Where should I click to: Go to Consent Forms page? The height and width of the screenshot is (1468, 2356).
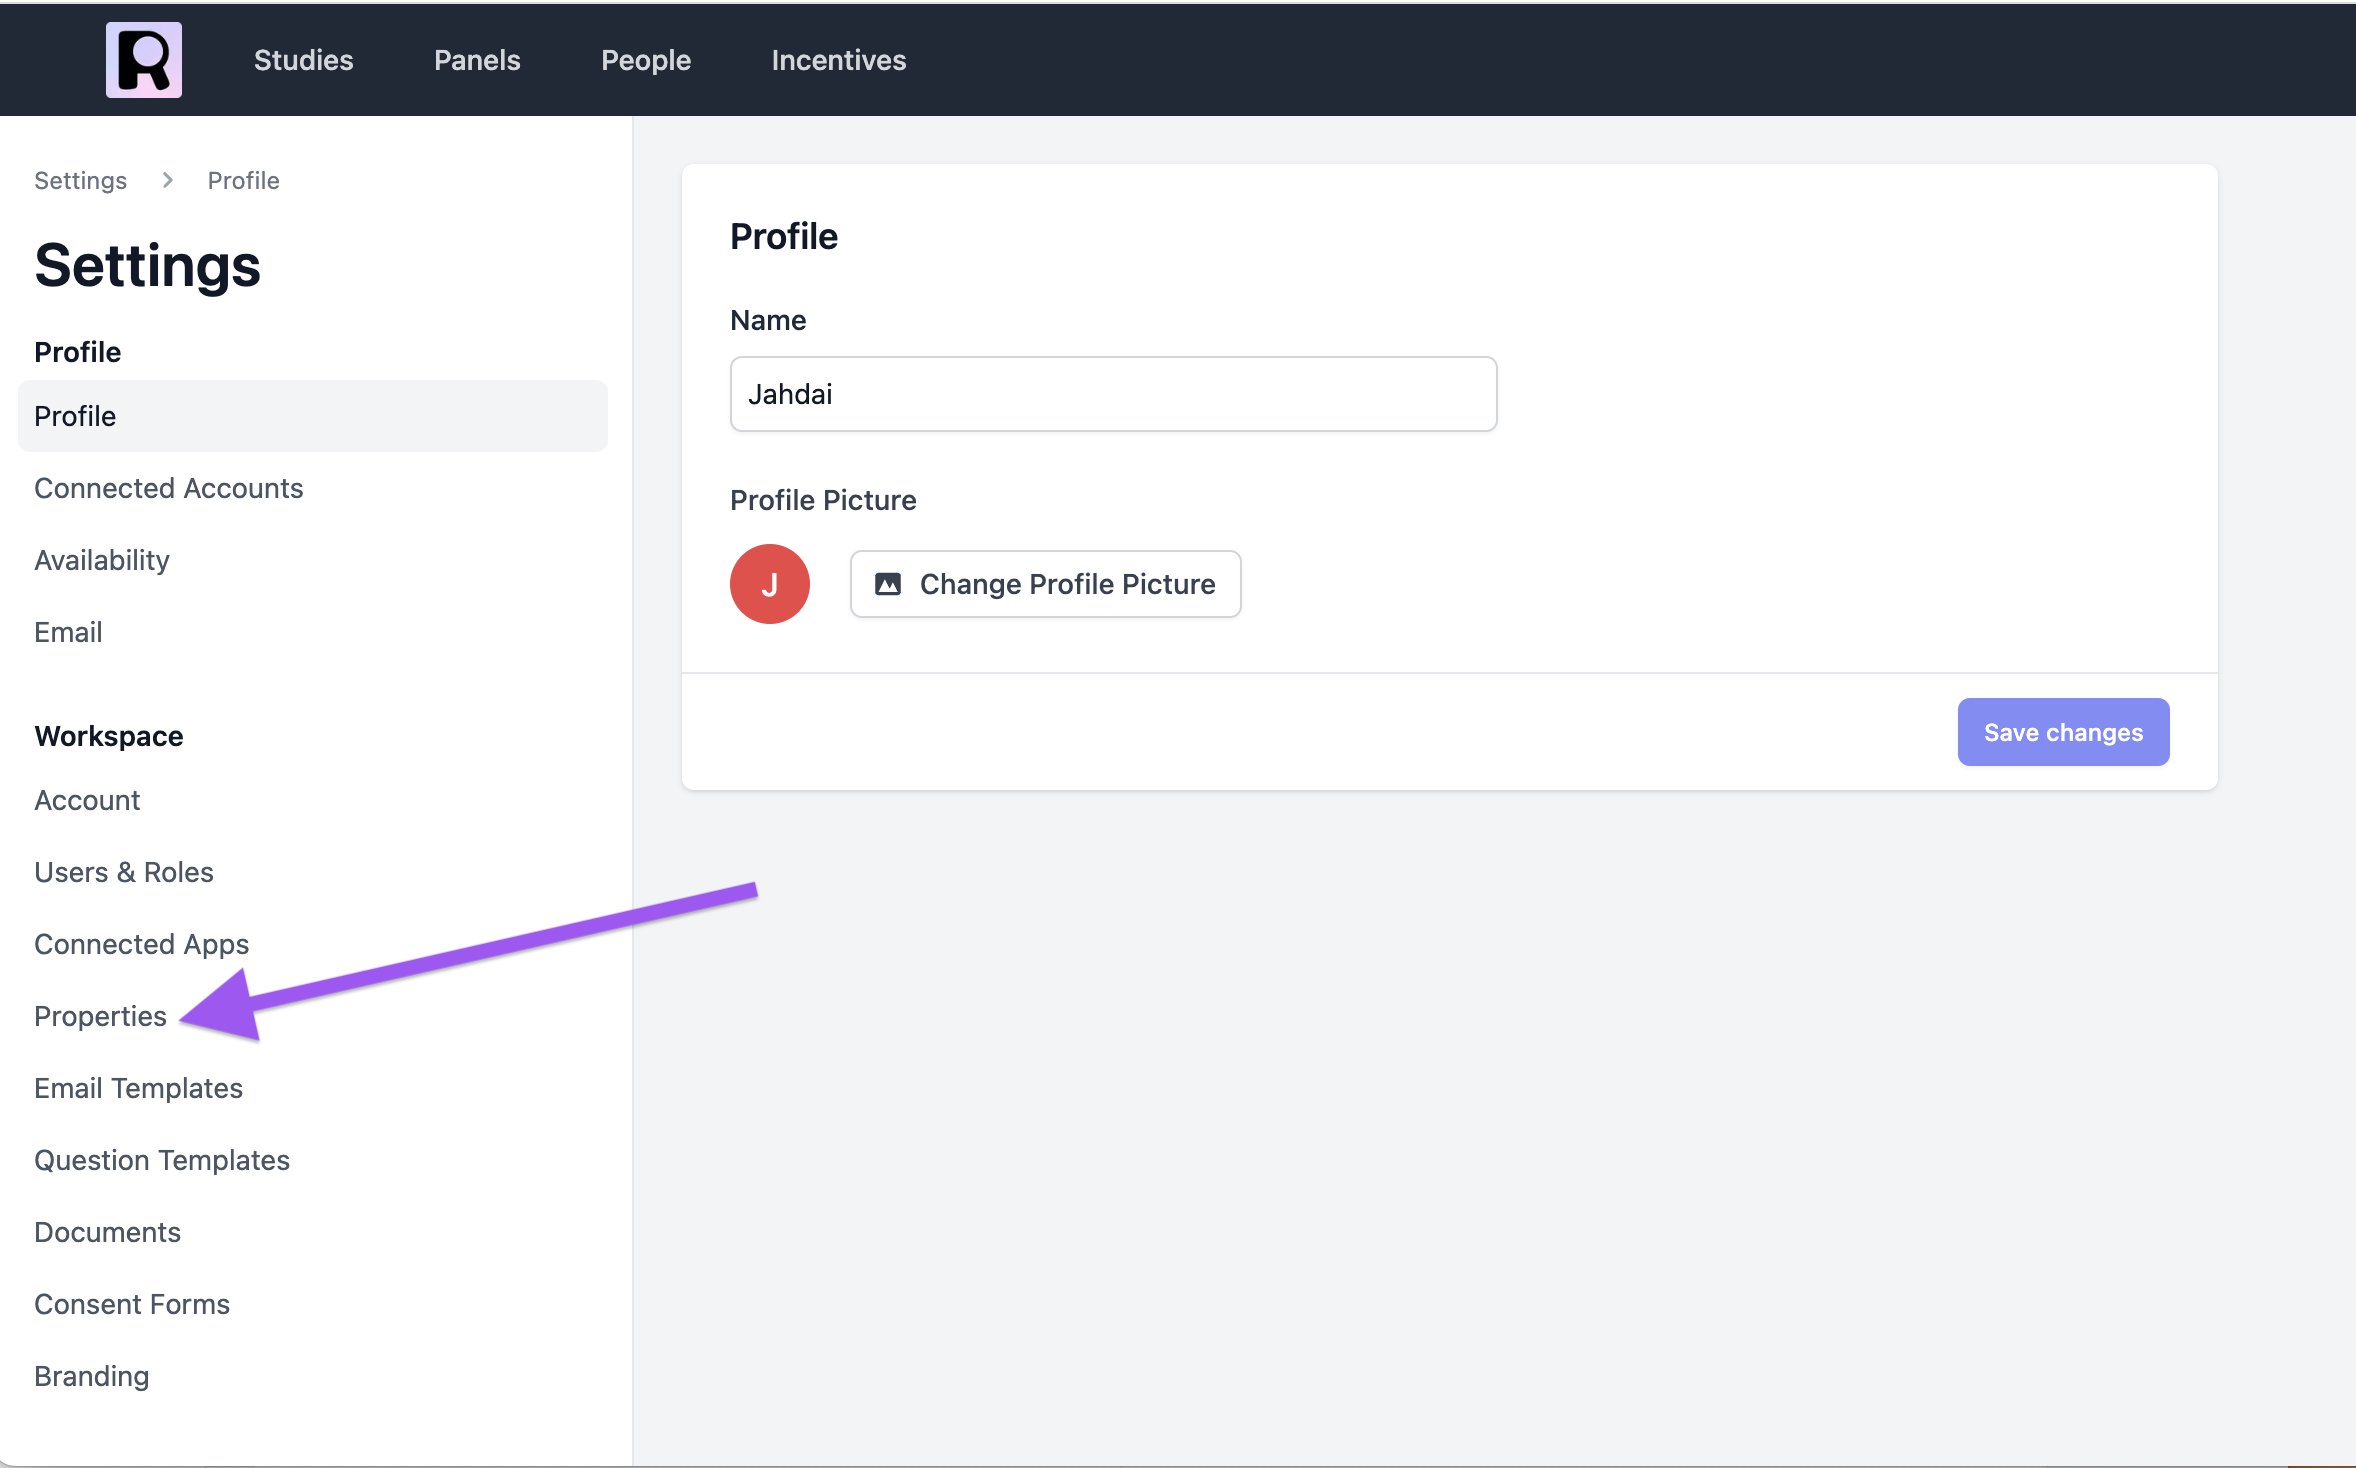[x=132, y=1304]
